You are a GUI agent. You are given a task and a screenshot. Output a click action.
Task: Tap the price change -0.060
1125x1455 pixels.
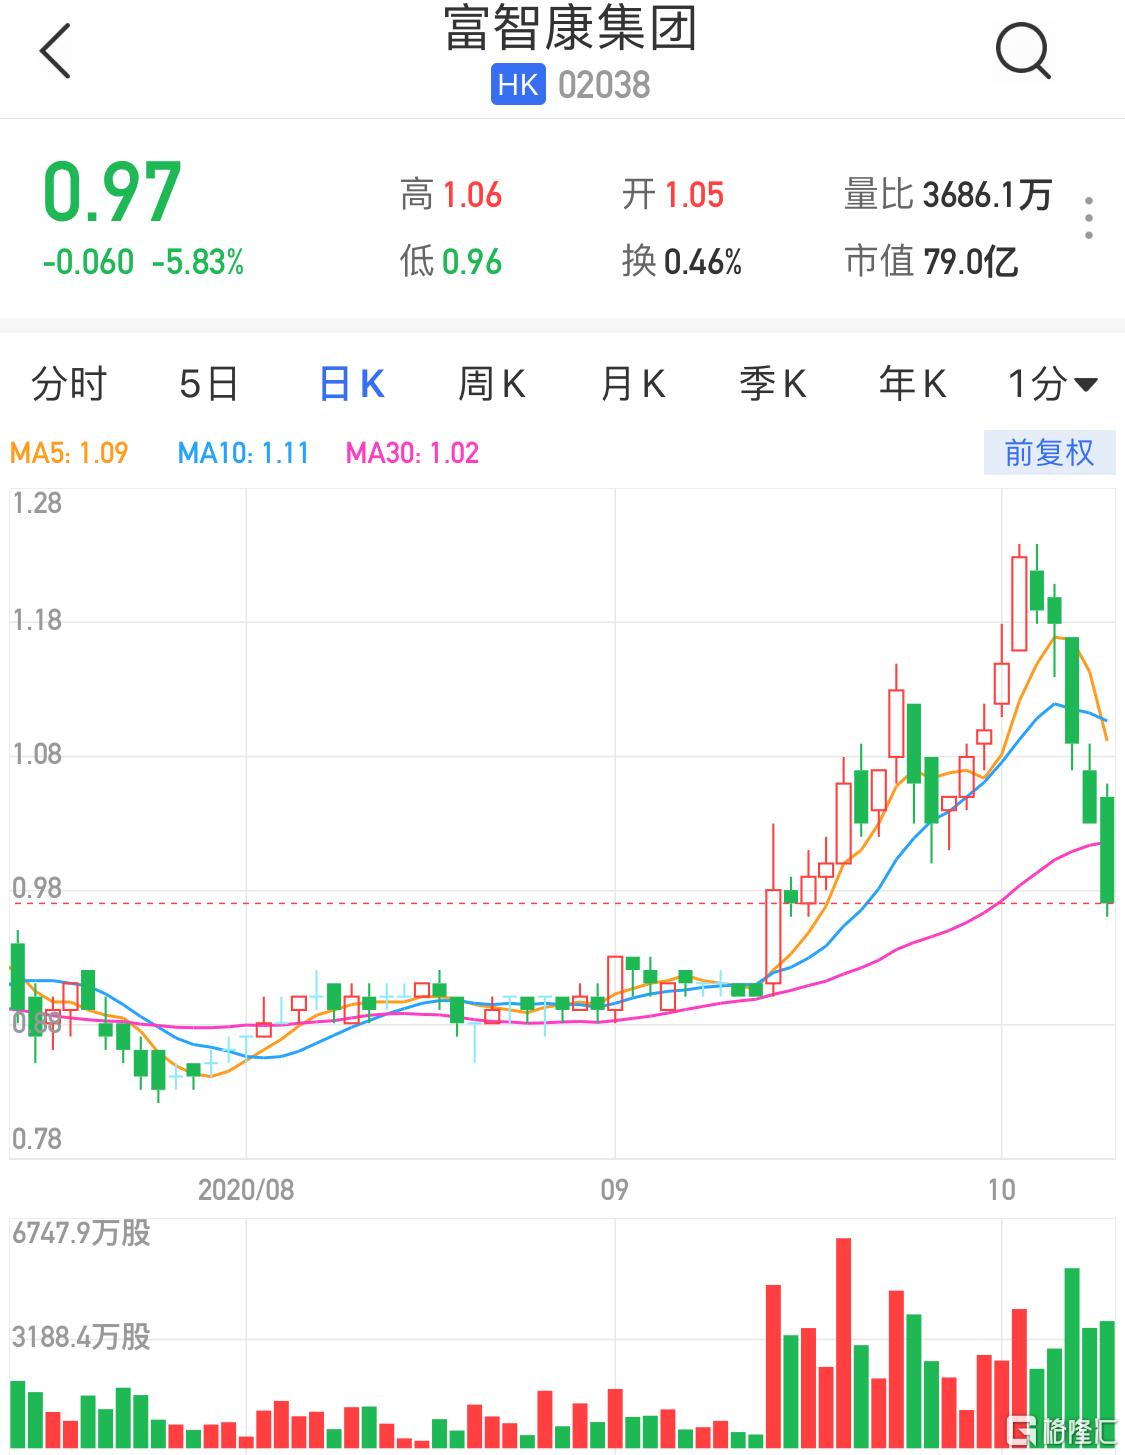[88, 262]
